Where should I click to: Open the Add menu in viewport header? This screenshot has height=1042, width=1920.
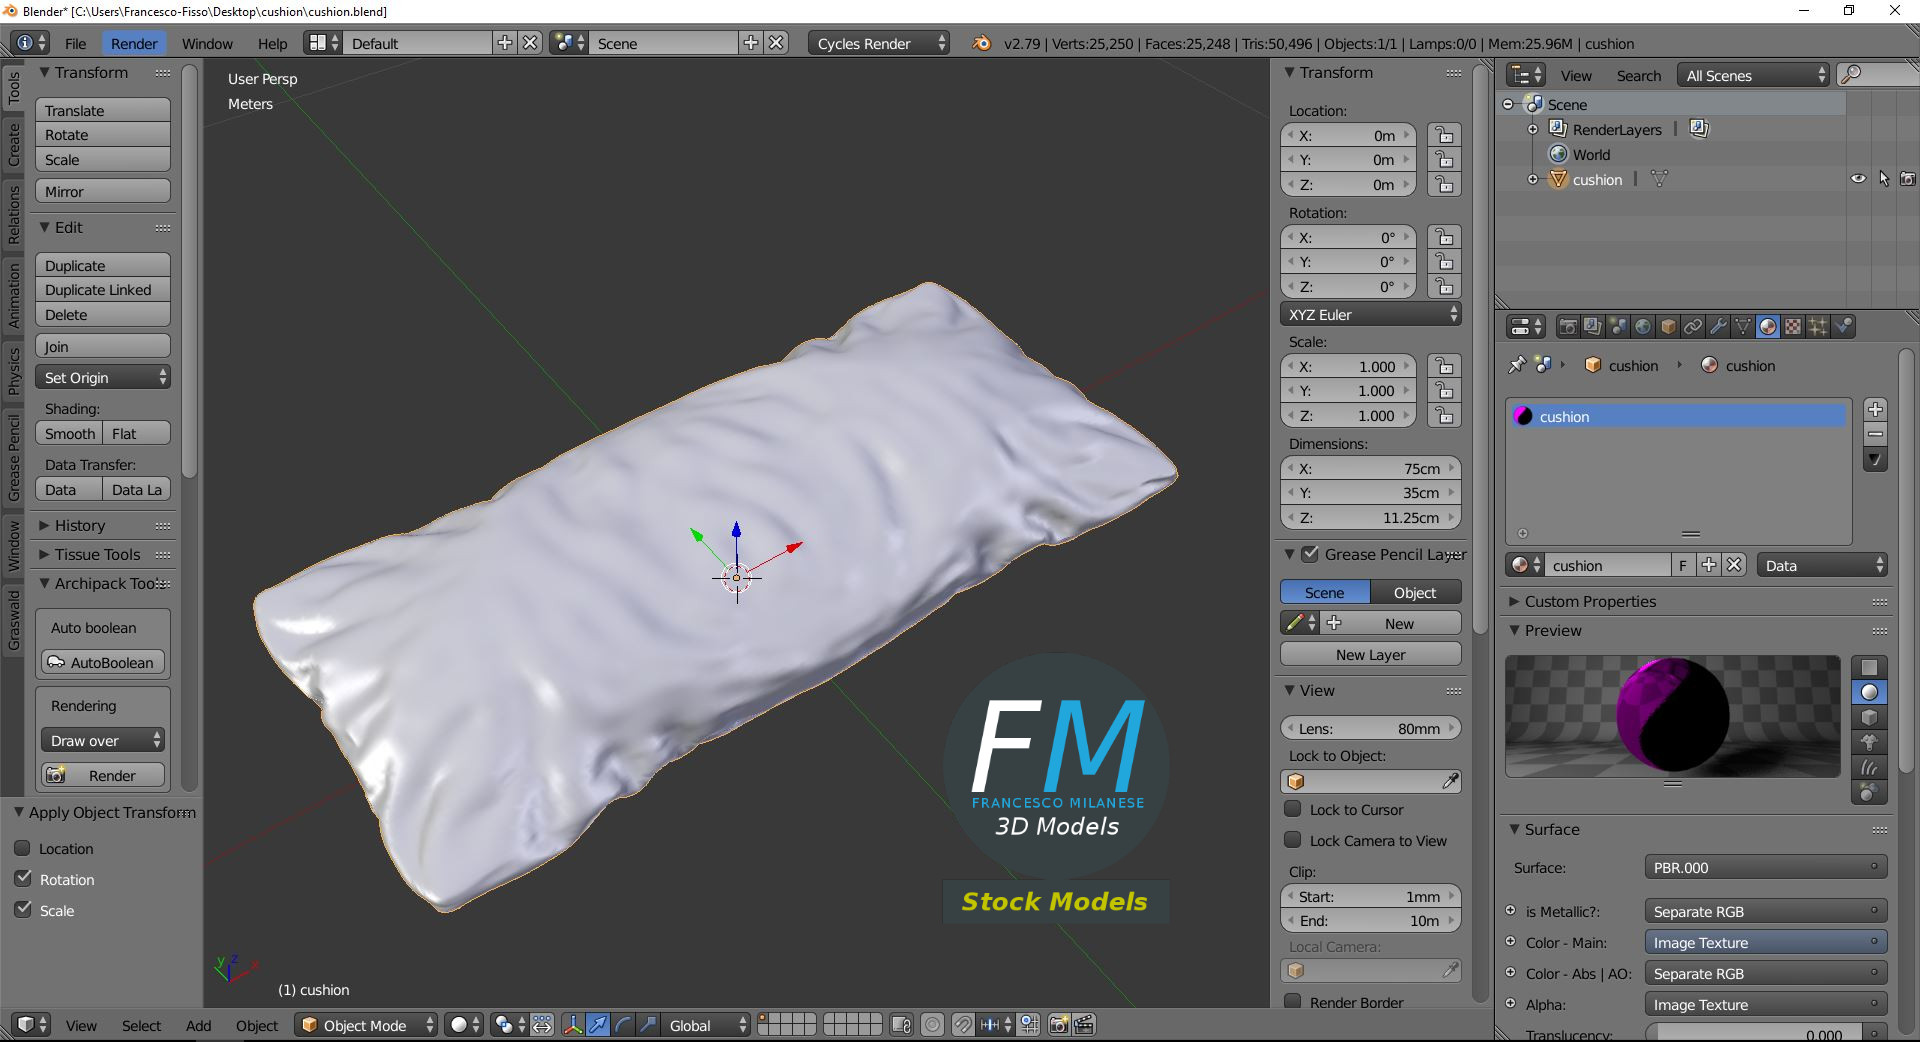click(198, 1025)
